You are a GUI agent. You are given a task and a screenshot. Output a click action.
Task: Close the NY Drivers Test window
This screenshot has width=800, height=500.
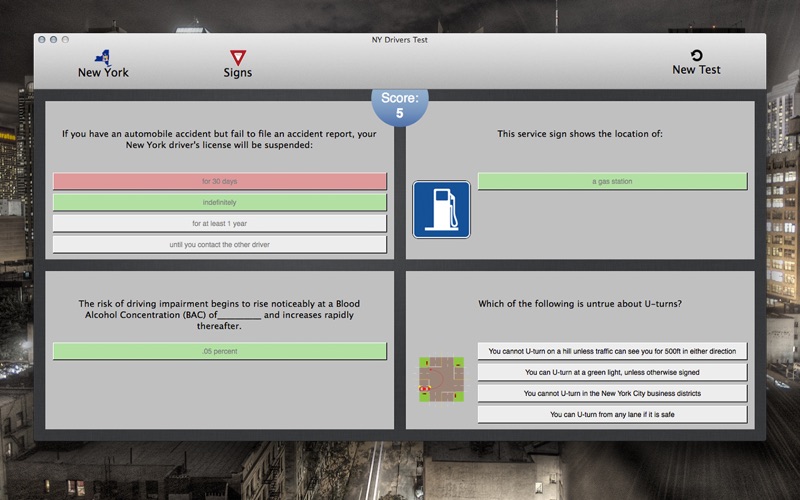tap(42, 39)
